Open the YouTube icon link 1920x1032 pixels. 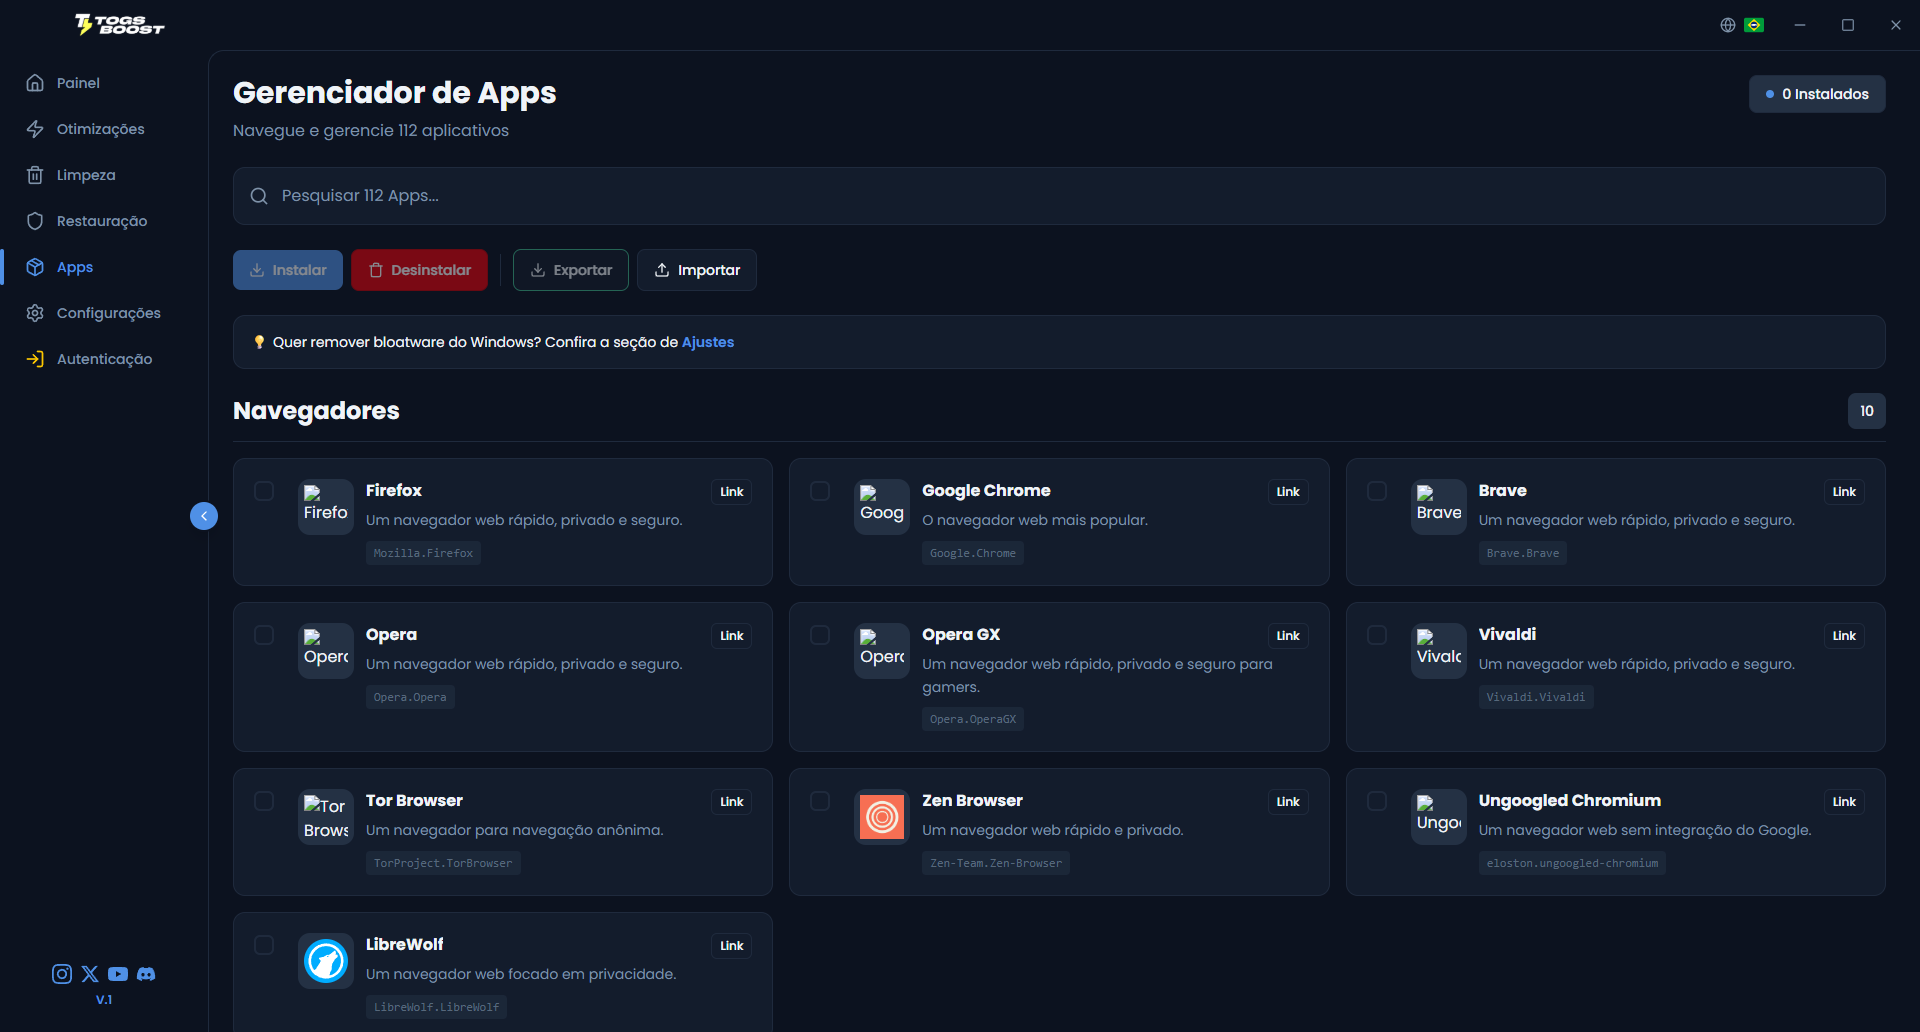point(118,974)
